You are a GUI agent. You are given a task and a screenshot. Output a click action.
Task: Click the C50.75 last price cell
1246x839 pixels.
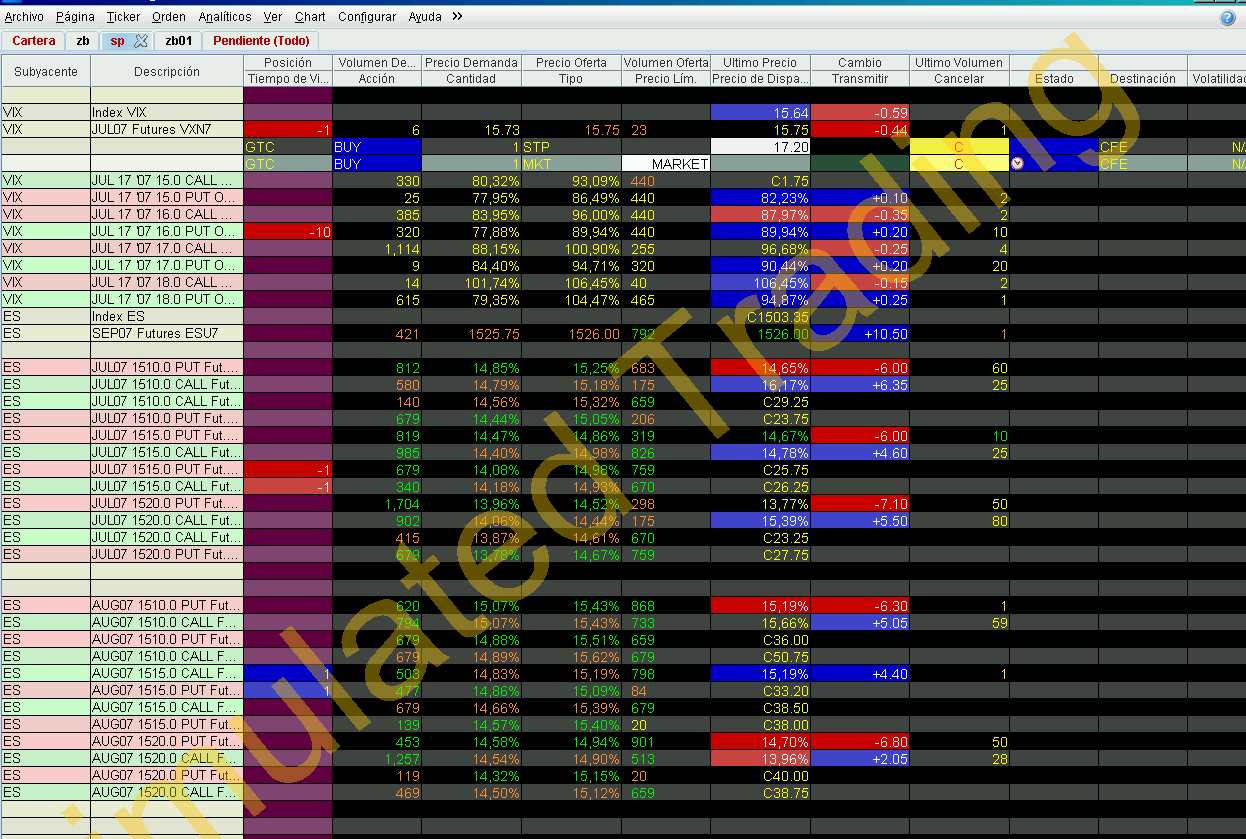pyautogui.click(x=760, y=657)
